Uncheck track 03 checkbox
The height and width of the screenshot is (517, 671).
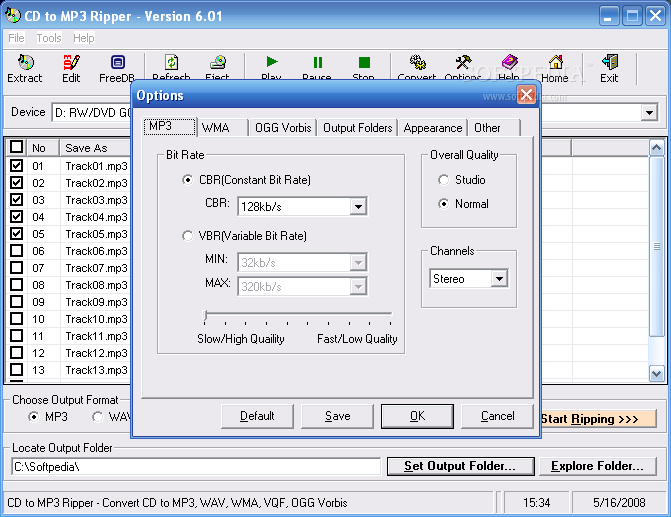16,200
